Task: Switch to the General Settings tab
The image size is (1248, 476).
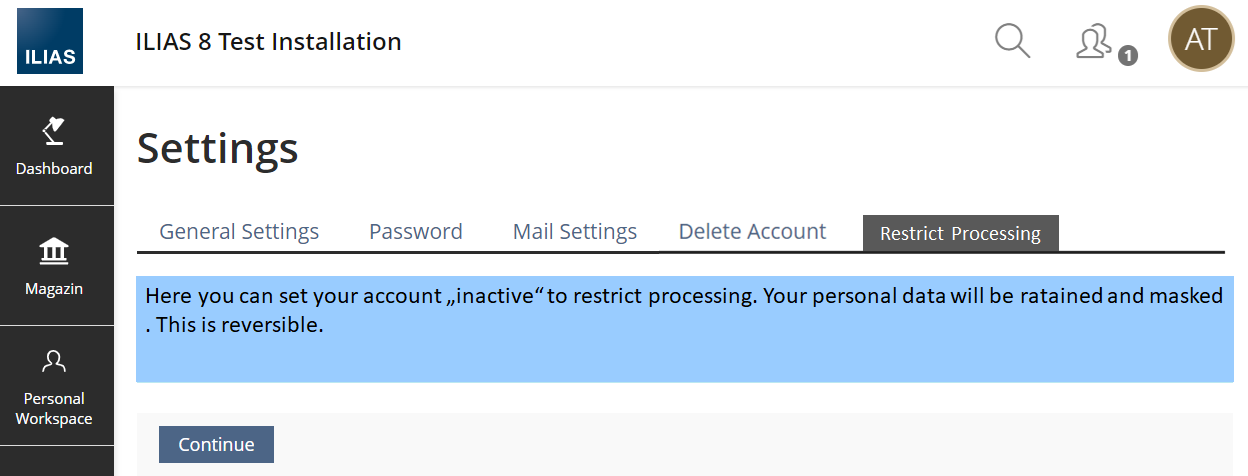Action: tap(239, 232)
